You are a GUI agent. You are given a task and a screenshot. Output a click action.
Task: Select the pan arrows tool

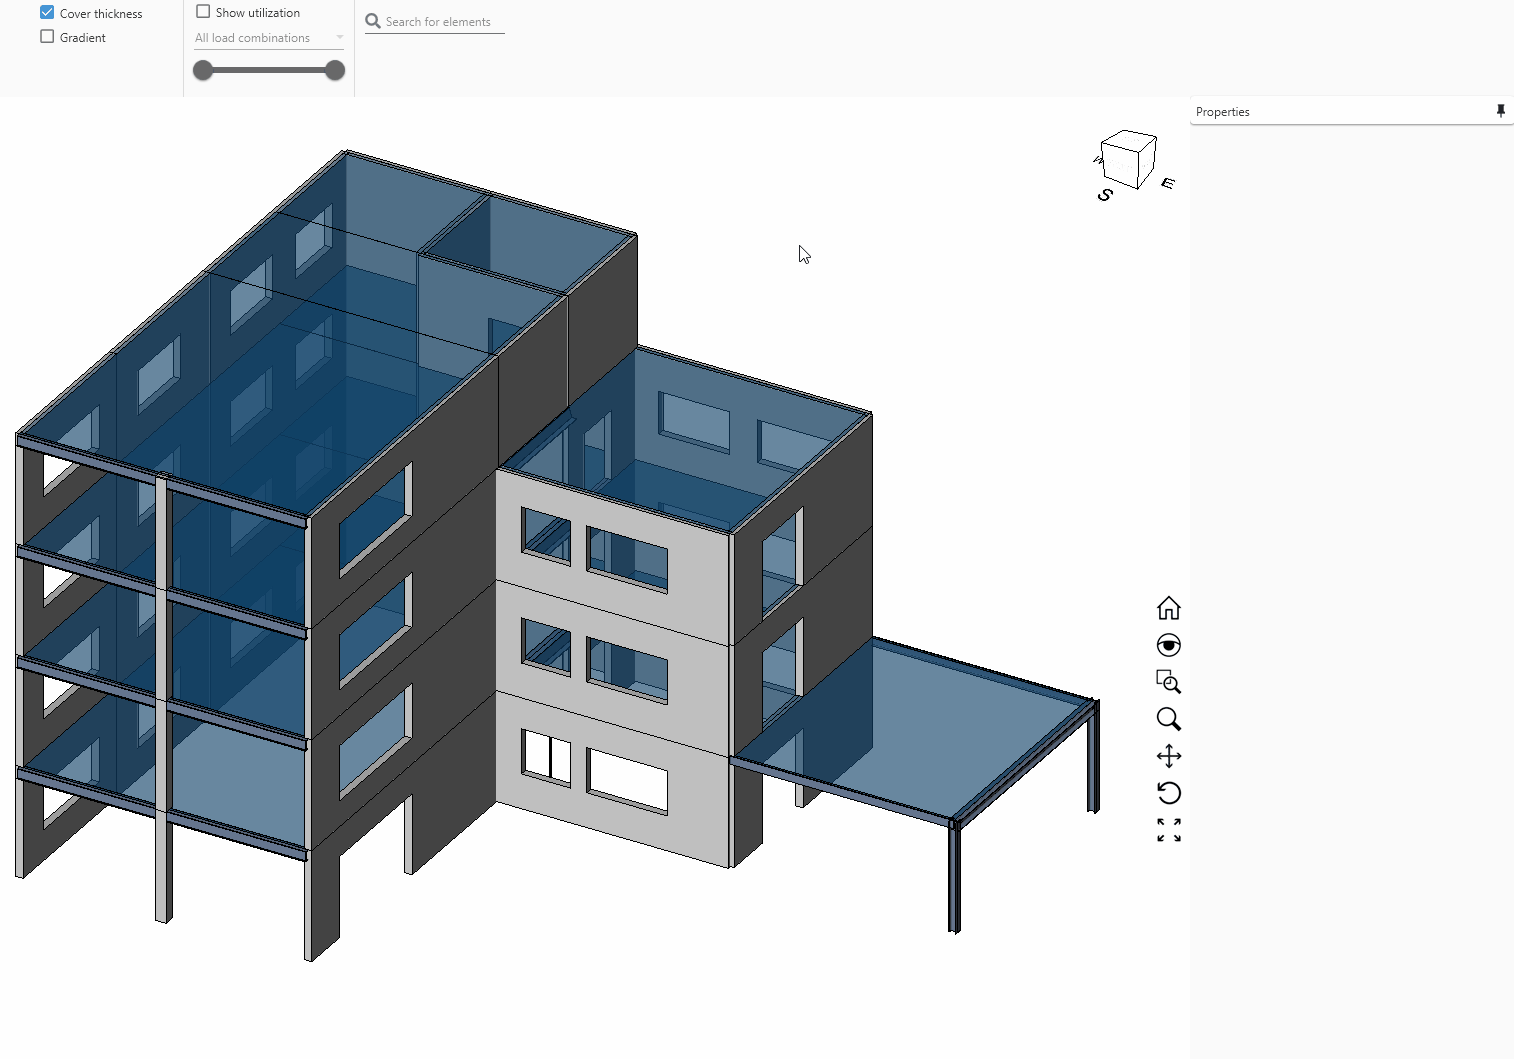1169,756
